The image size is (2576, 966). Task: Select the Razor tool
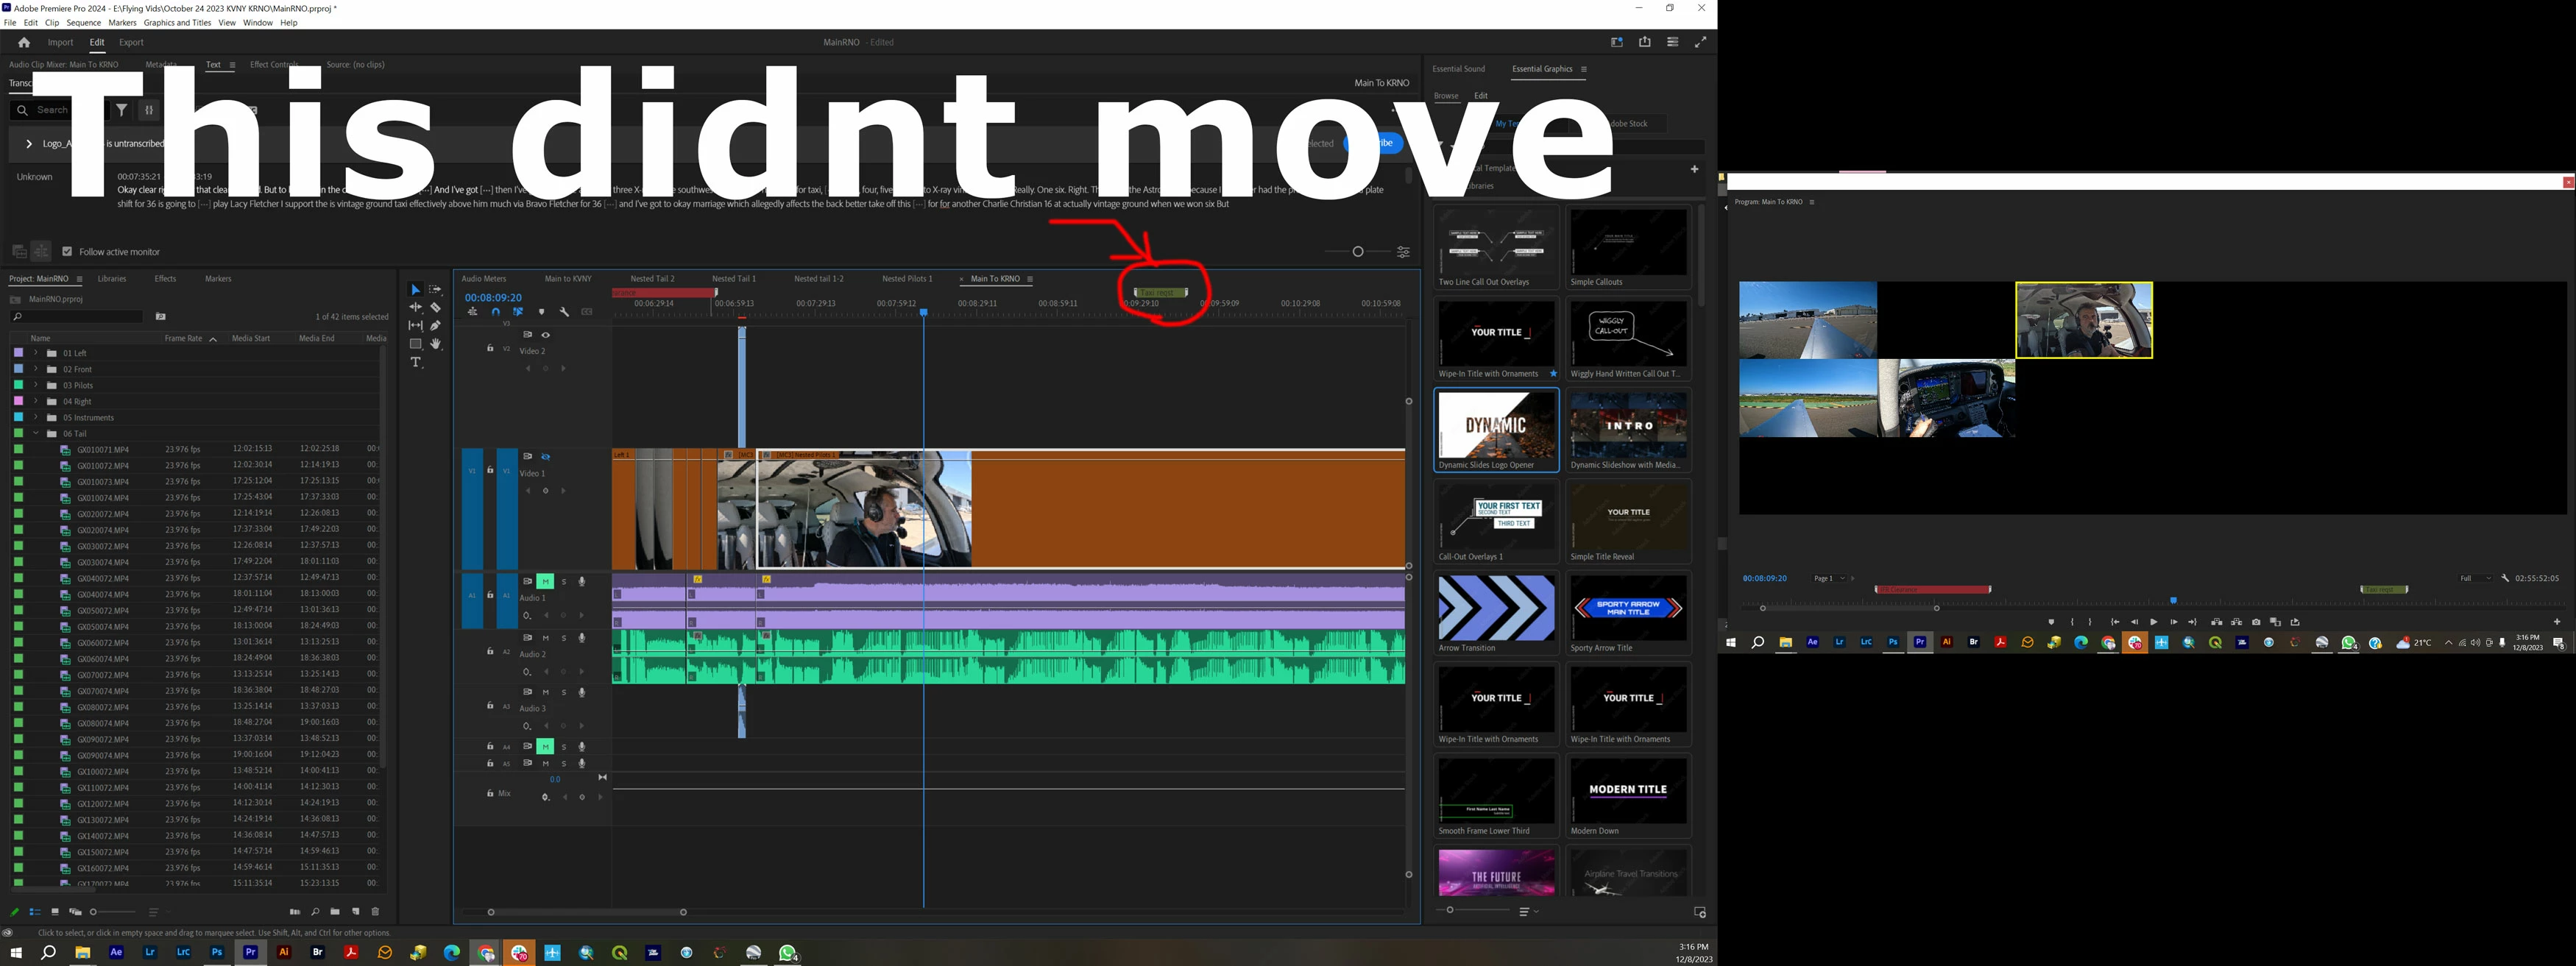[x=436, y=307]
